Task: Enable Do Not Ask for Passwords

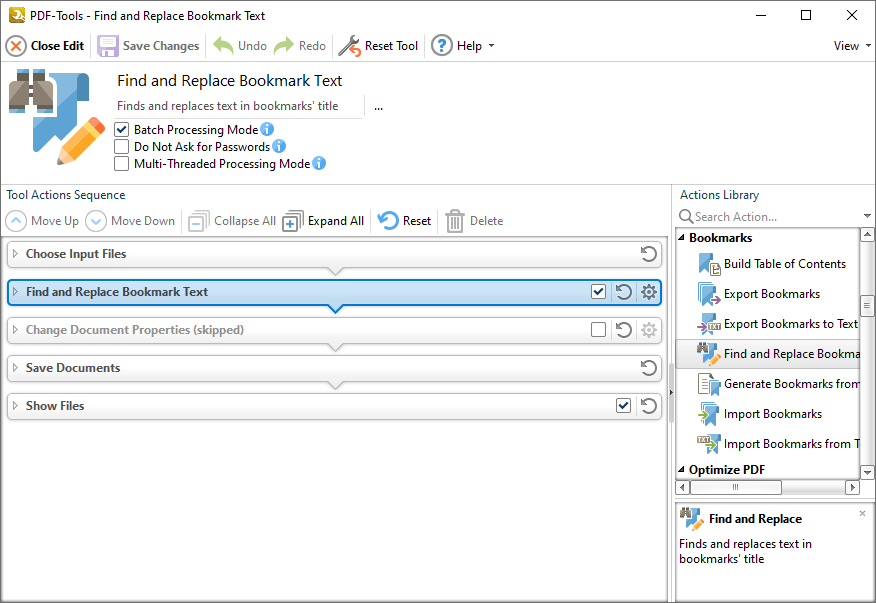Action: 121,146
